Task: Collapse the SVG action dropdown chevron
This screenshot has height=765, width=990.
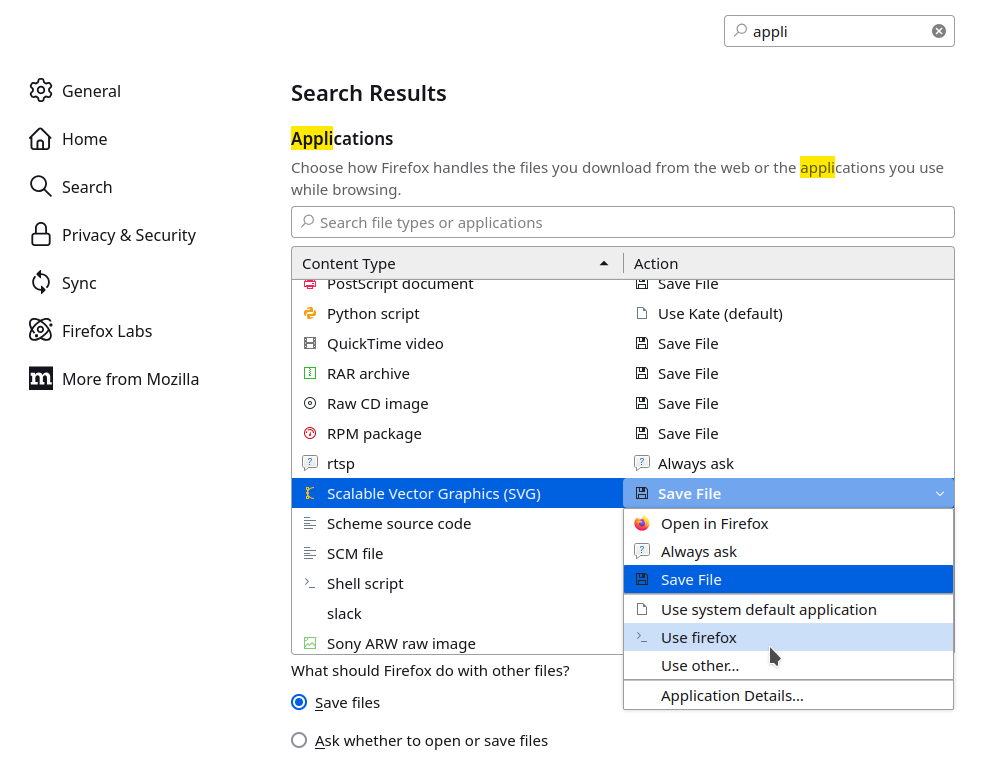Action: 939,494
